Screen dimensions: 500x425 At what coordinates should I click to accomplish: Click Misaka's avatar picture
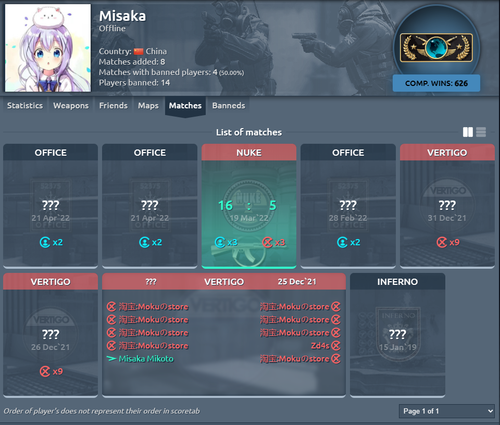point(48,48)
